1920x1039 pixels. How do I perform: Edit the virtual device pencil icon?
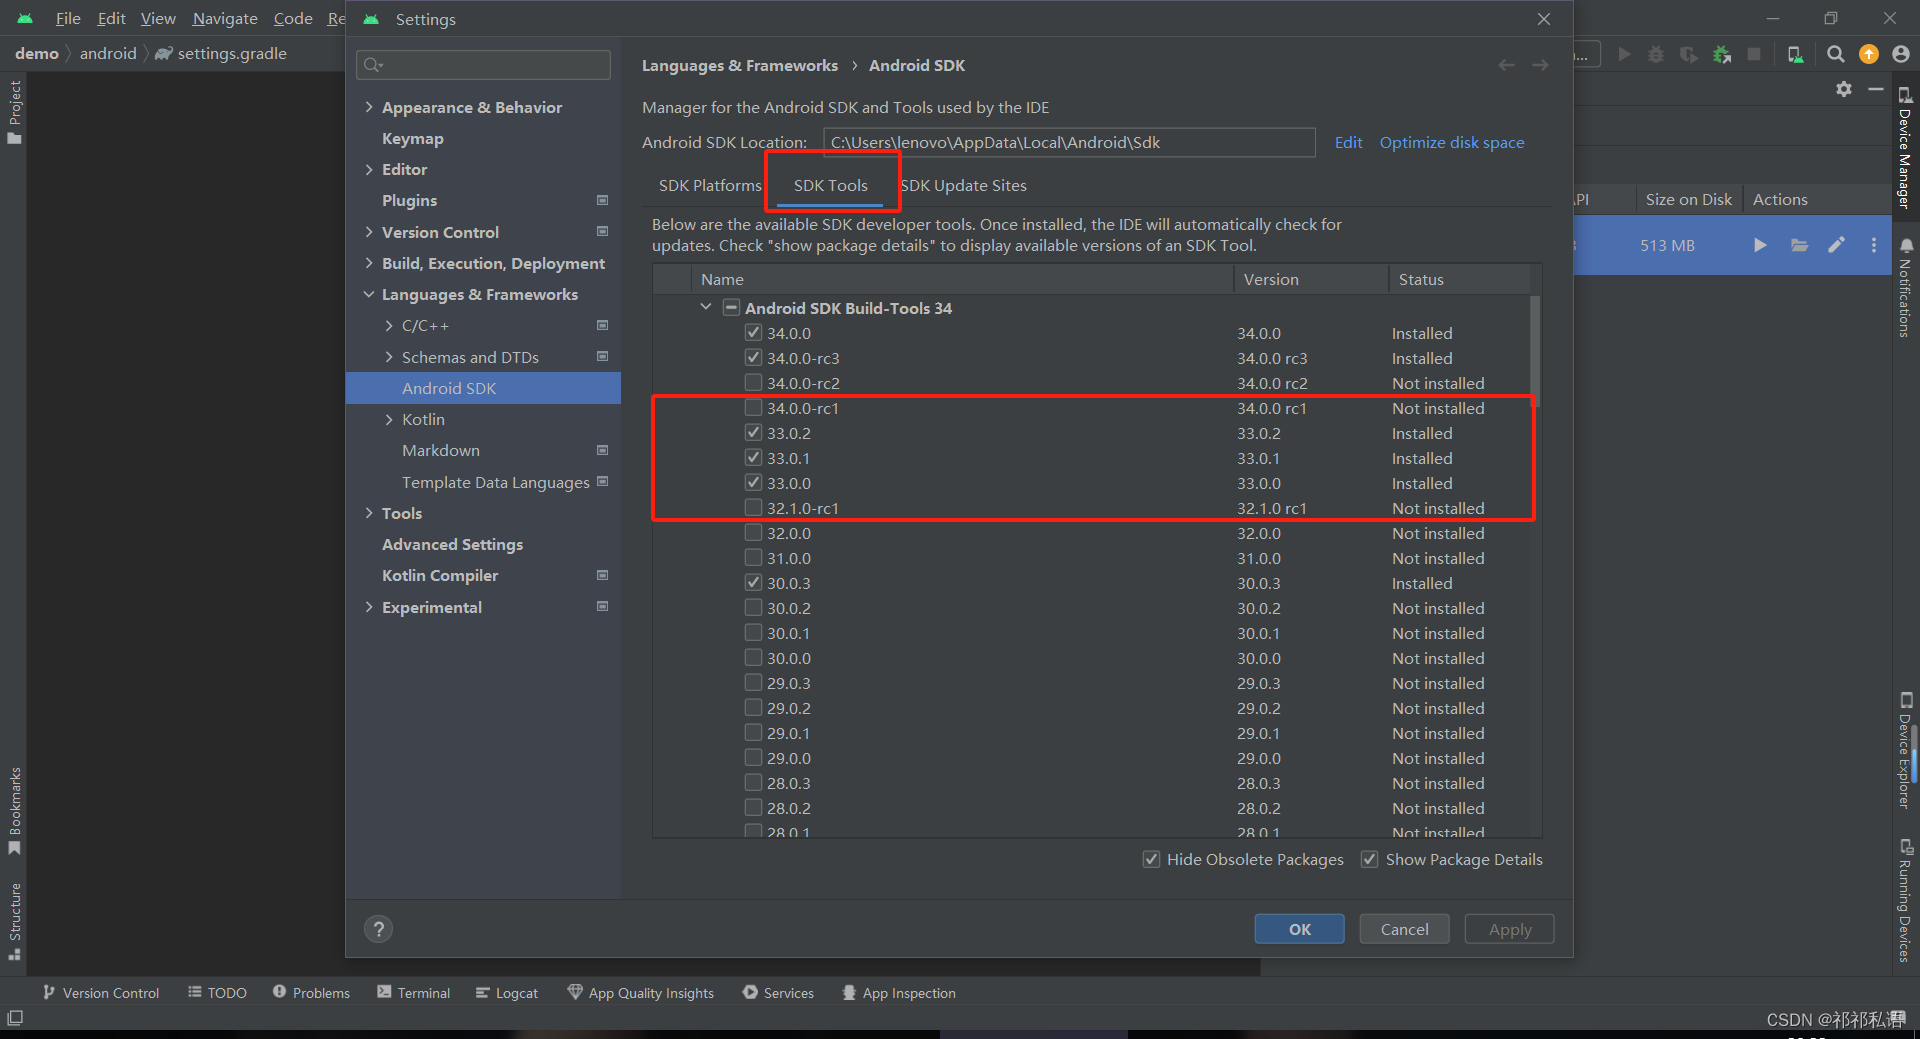coord(1836,245)
